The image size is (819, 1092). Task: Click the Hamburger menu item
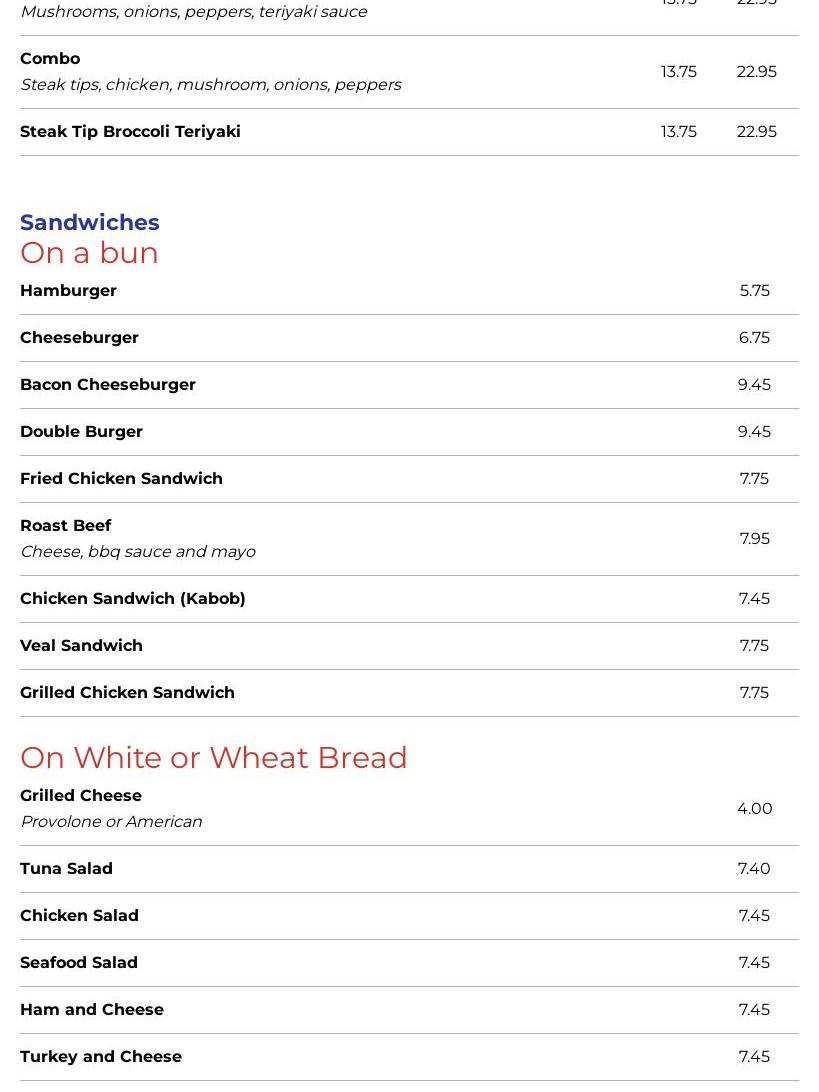[68, 291]
